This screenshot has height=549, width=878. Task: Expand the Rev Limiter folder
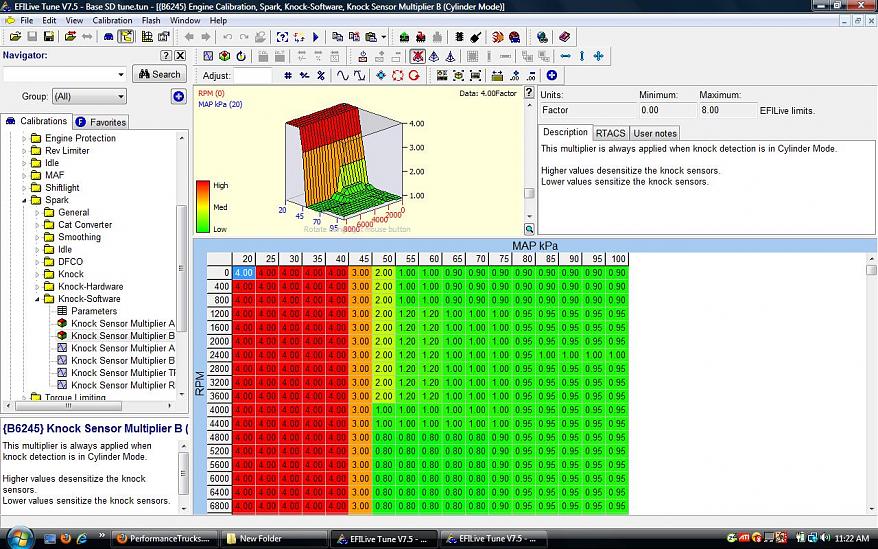pos(24,151)
